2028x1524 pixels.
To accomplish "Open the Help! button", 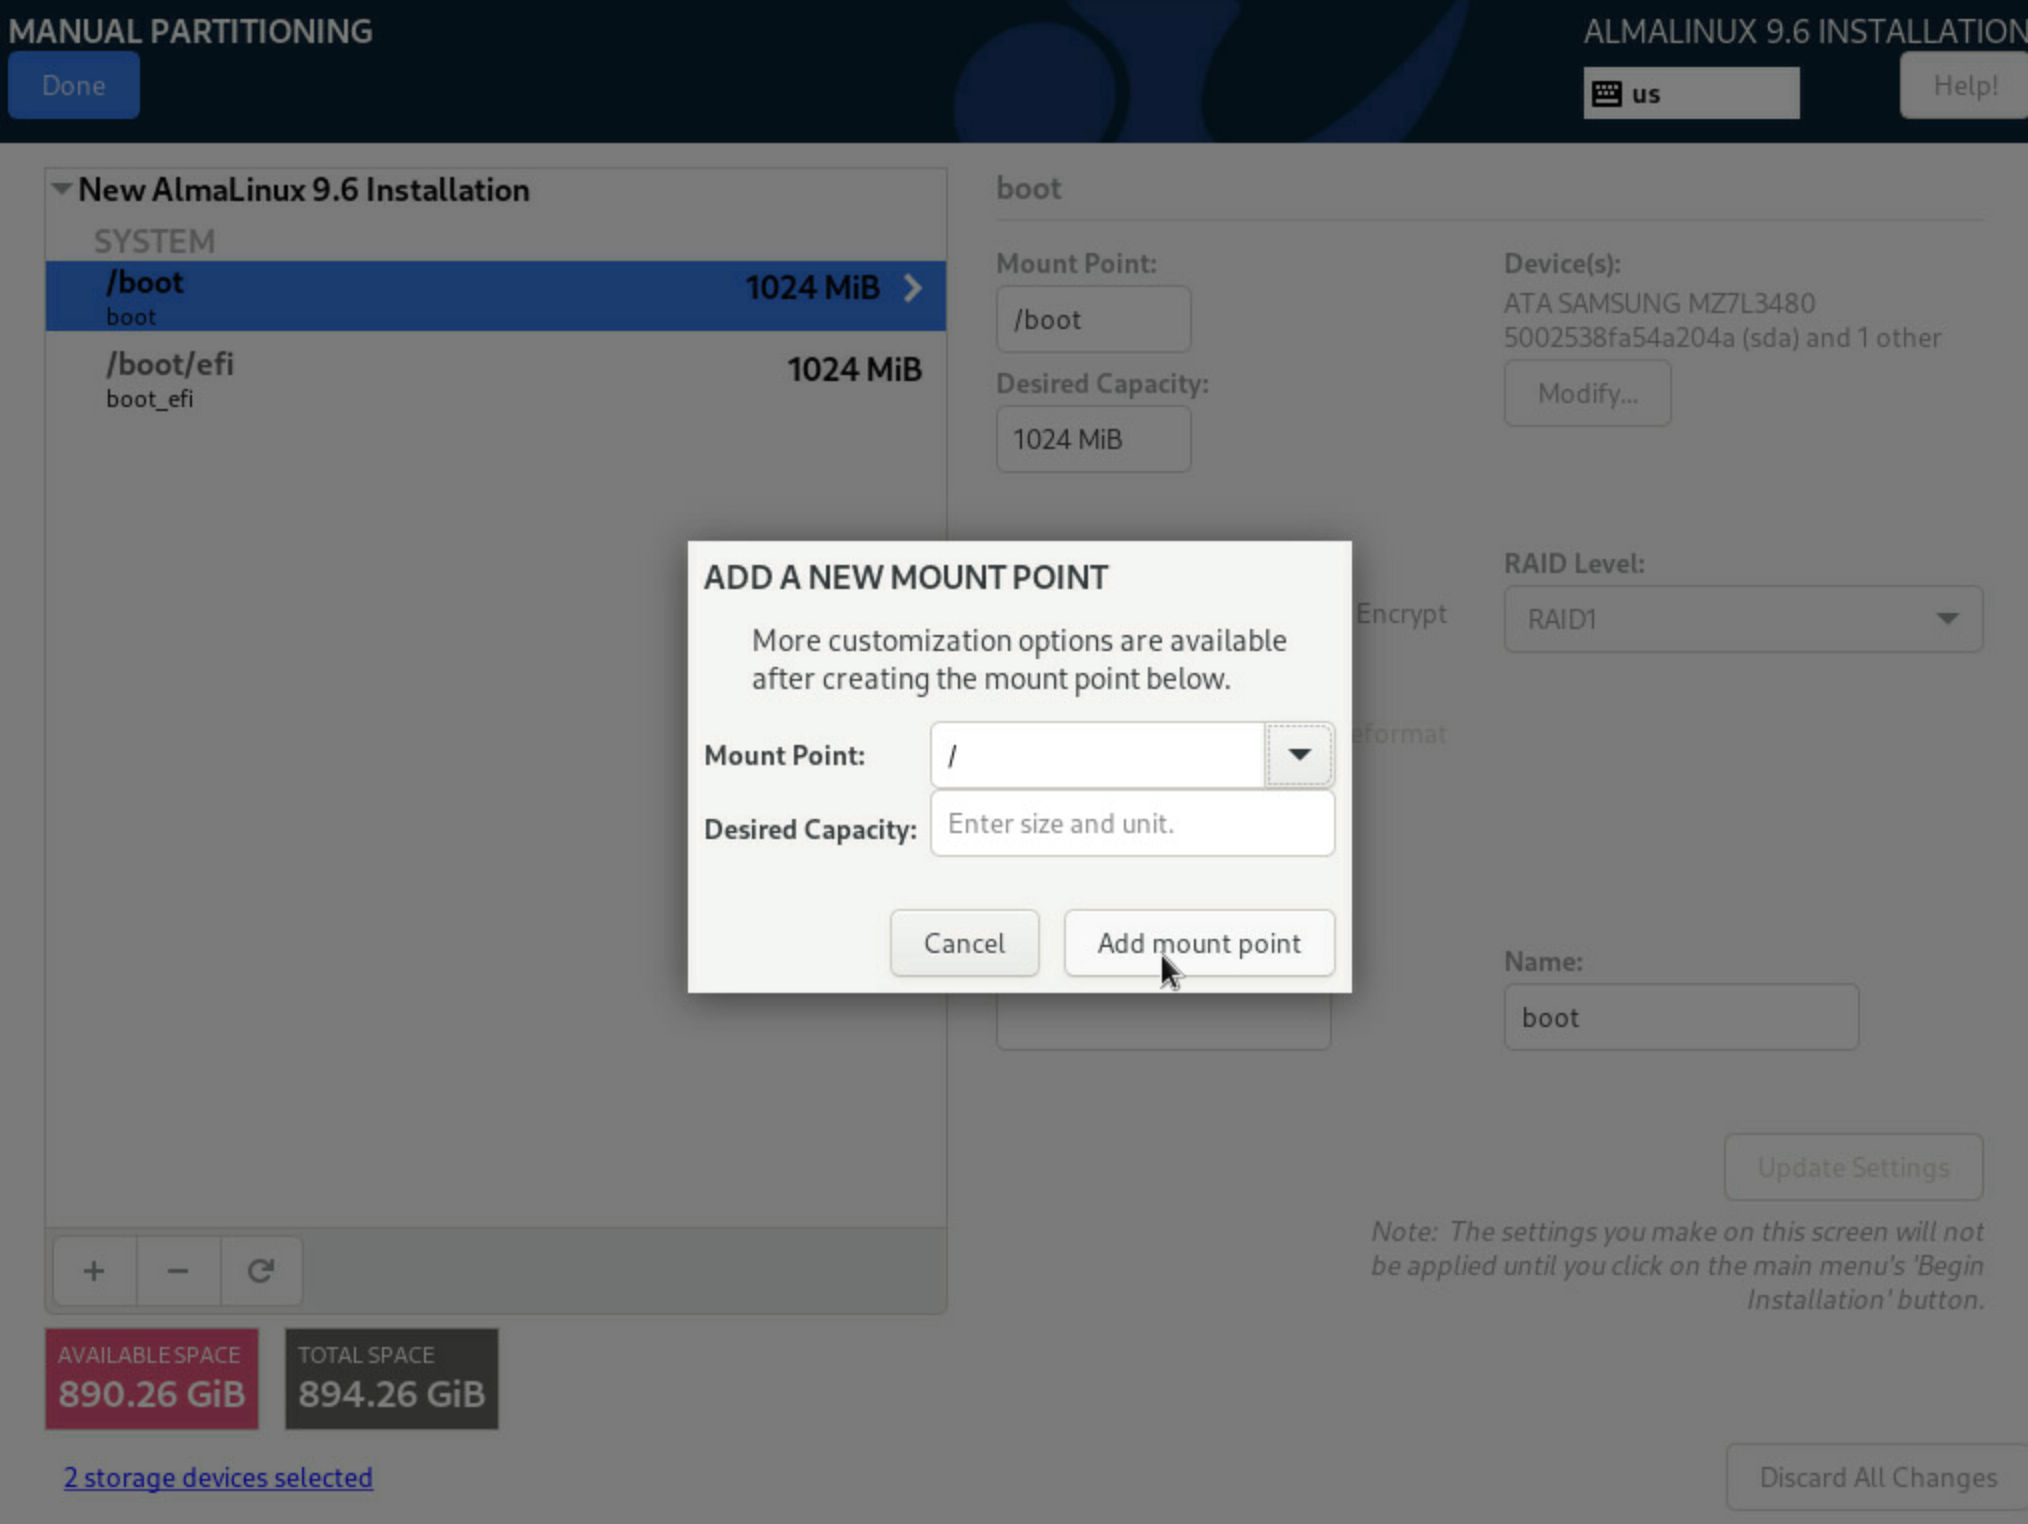I will 1964,86.
